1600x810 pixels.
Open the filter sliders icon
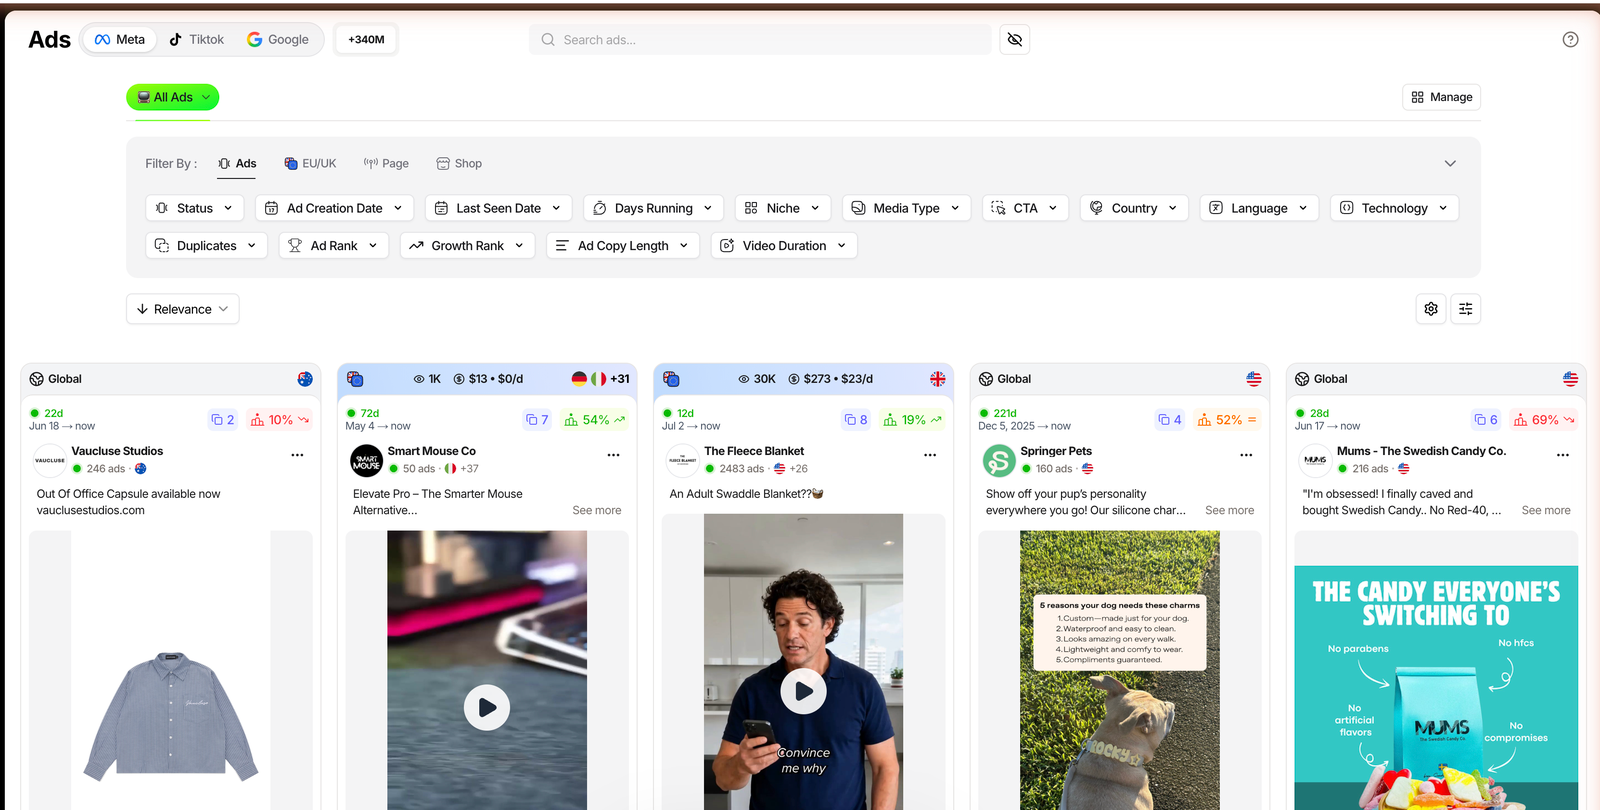pos(1466,309)
